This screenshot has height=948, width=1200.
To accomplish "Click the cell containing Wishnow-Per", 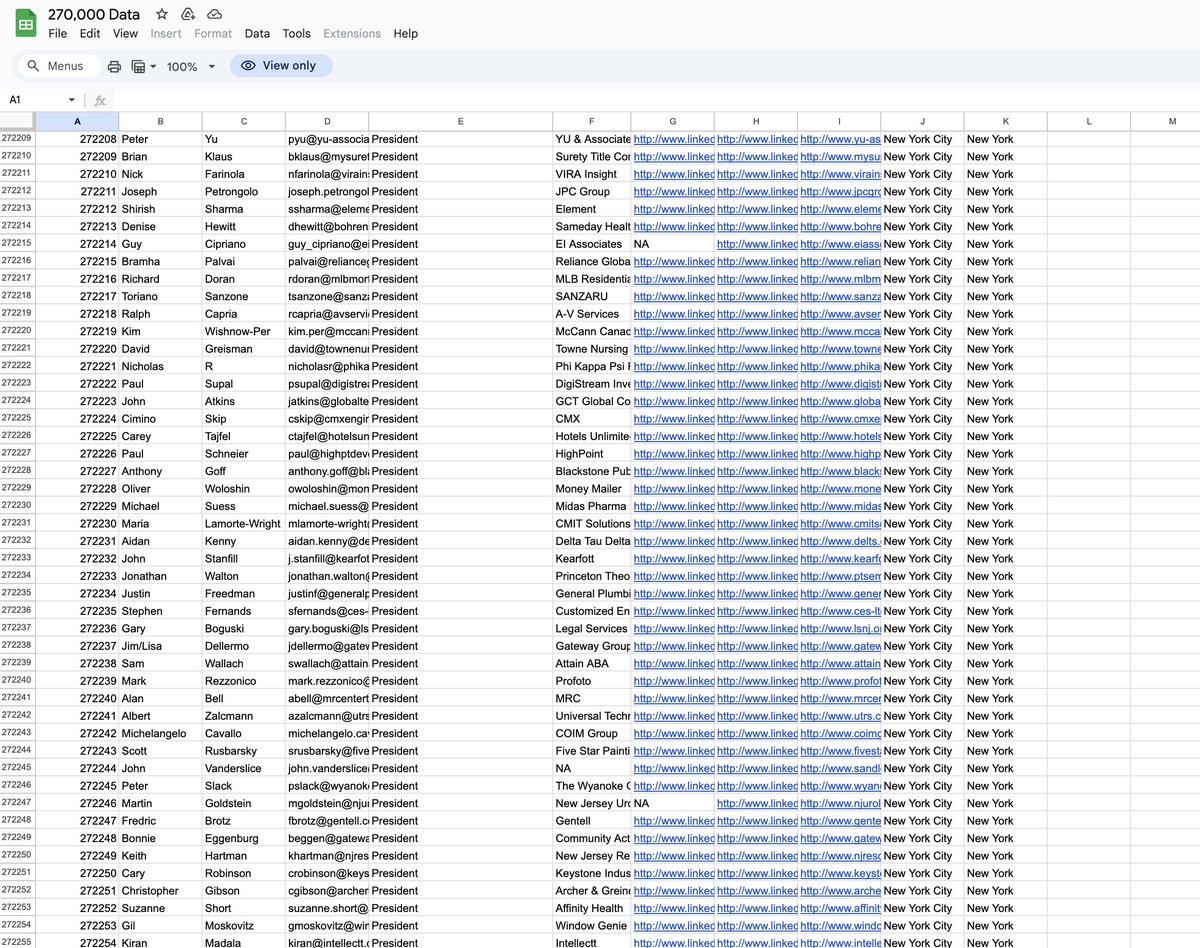I will point(243,331).
